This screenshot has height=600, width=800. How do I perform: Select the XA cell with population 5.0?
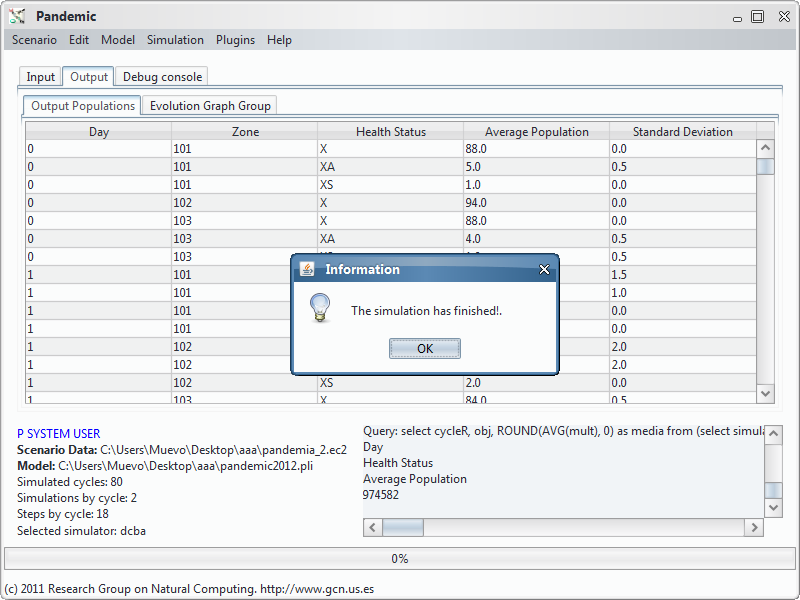[390, 167]
